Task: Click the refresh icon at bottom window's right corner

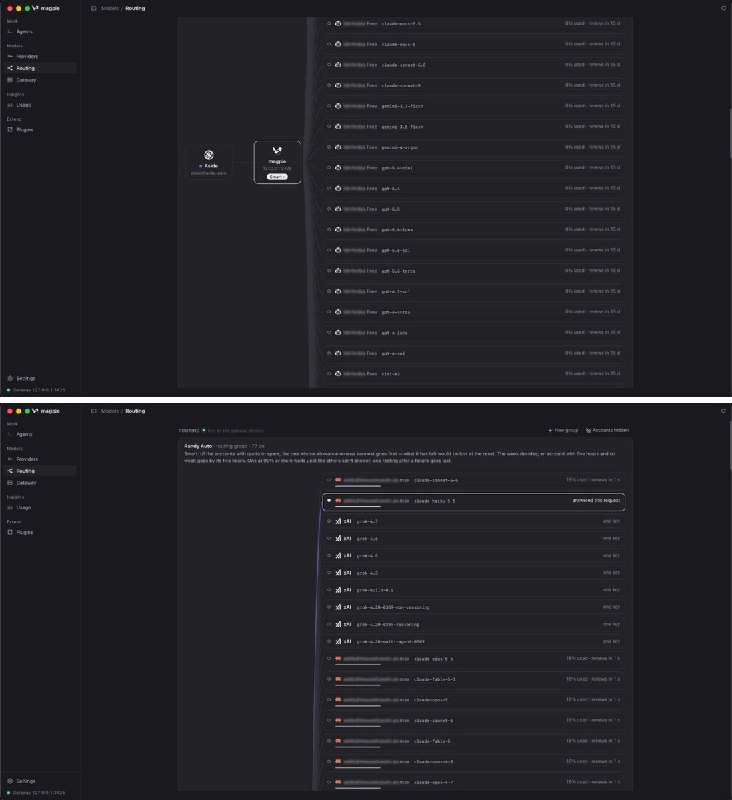Action: [x=723, y=411]
